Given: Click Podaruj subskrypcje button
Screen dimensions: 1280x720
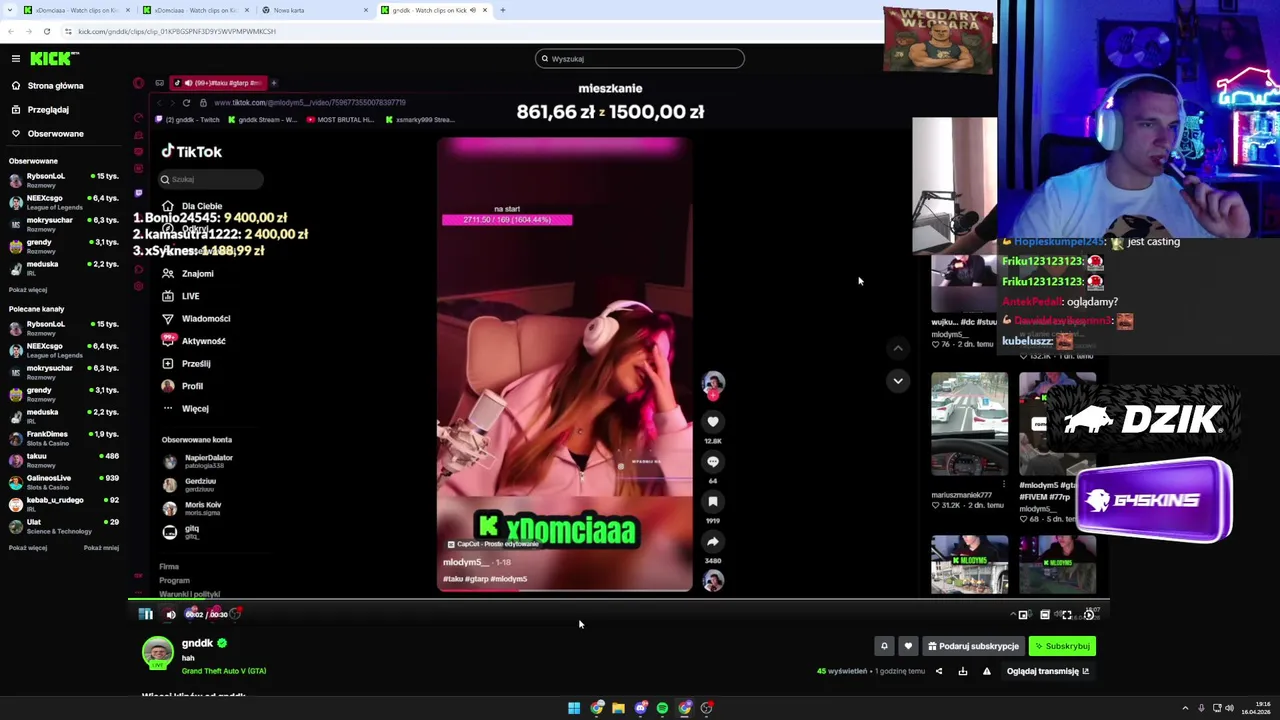Looking at the screenshot, I should (x=973, y=646).
